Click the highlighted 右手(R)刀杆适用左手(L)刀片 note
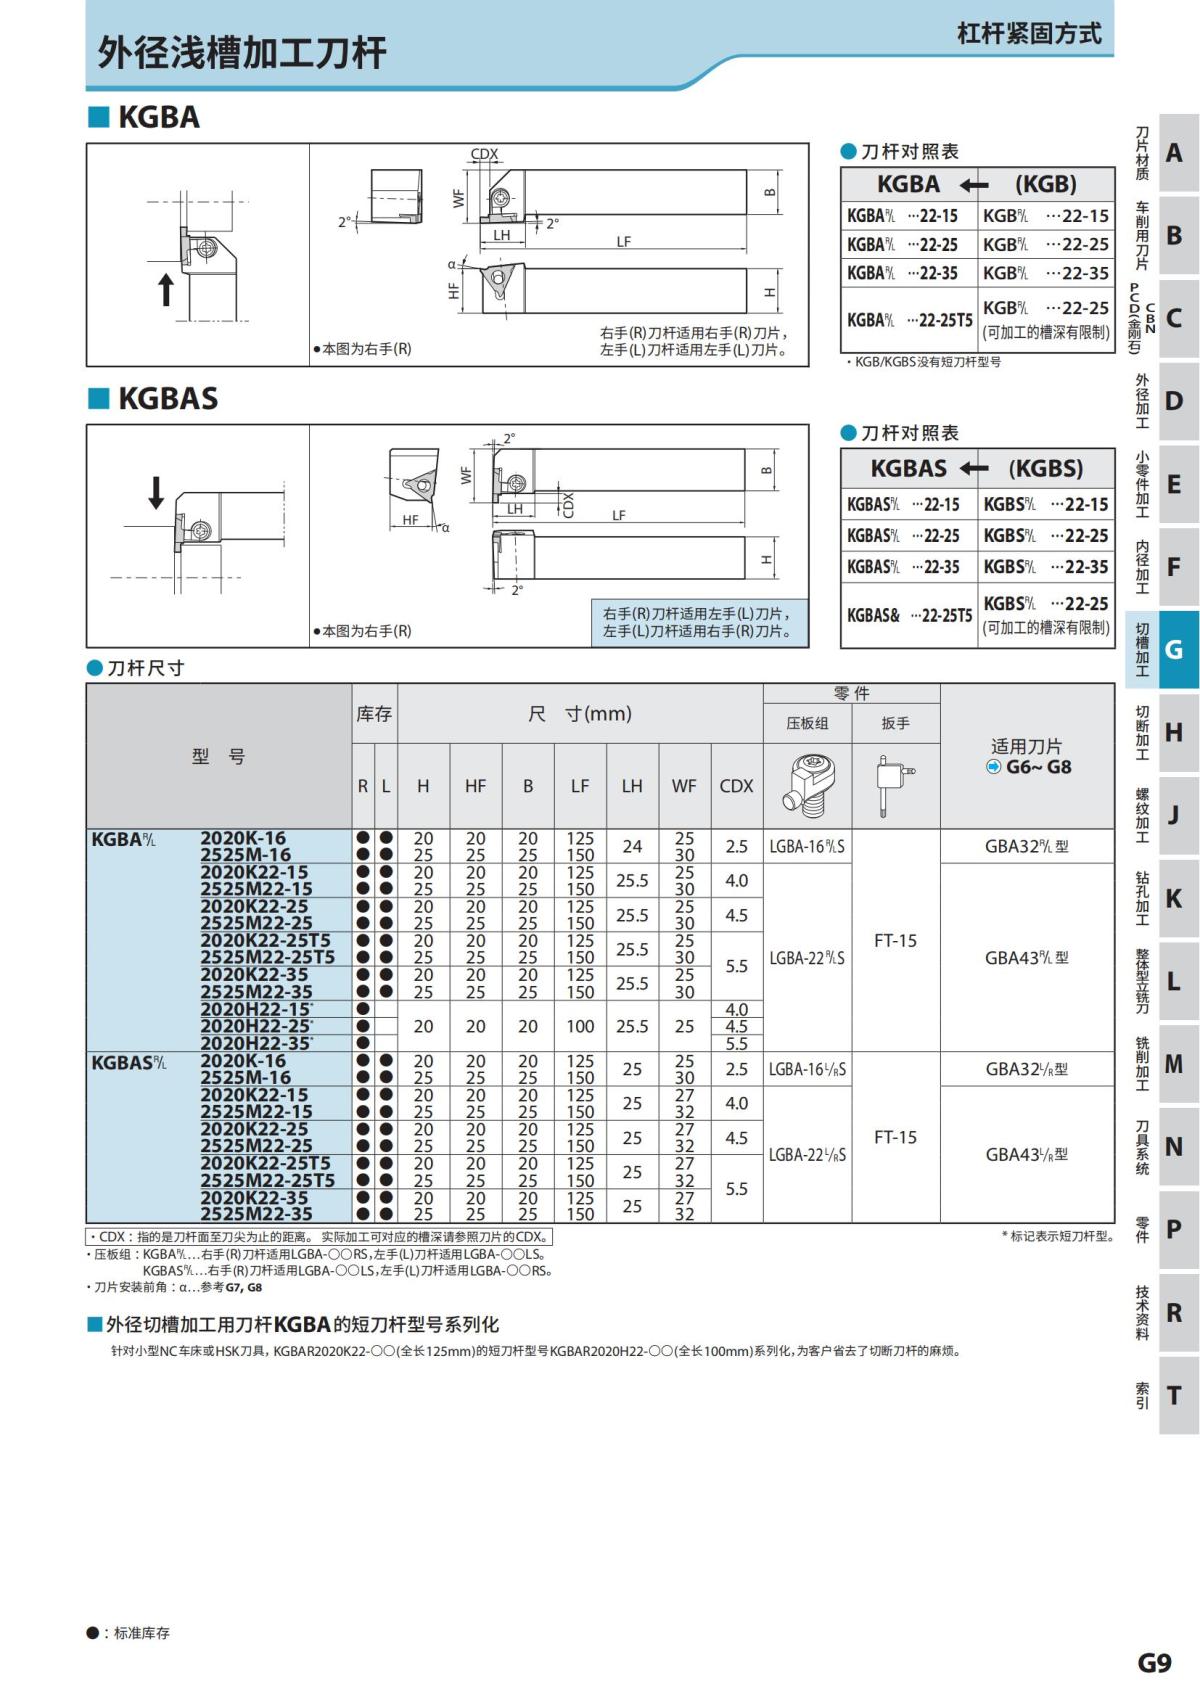Image resolution: width=1200 pixels, height=1697 pixels. (x=699, y=622)
